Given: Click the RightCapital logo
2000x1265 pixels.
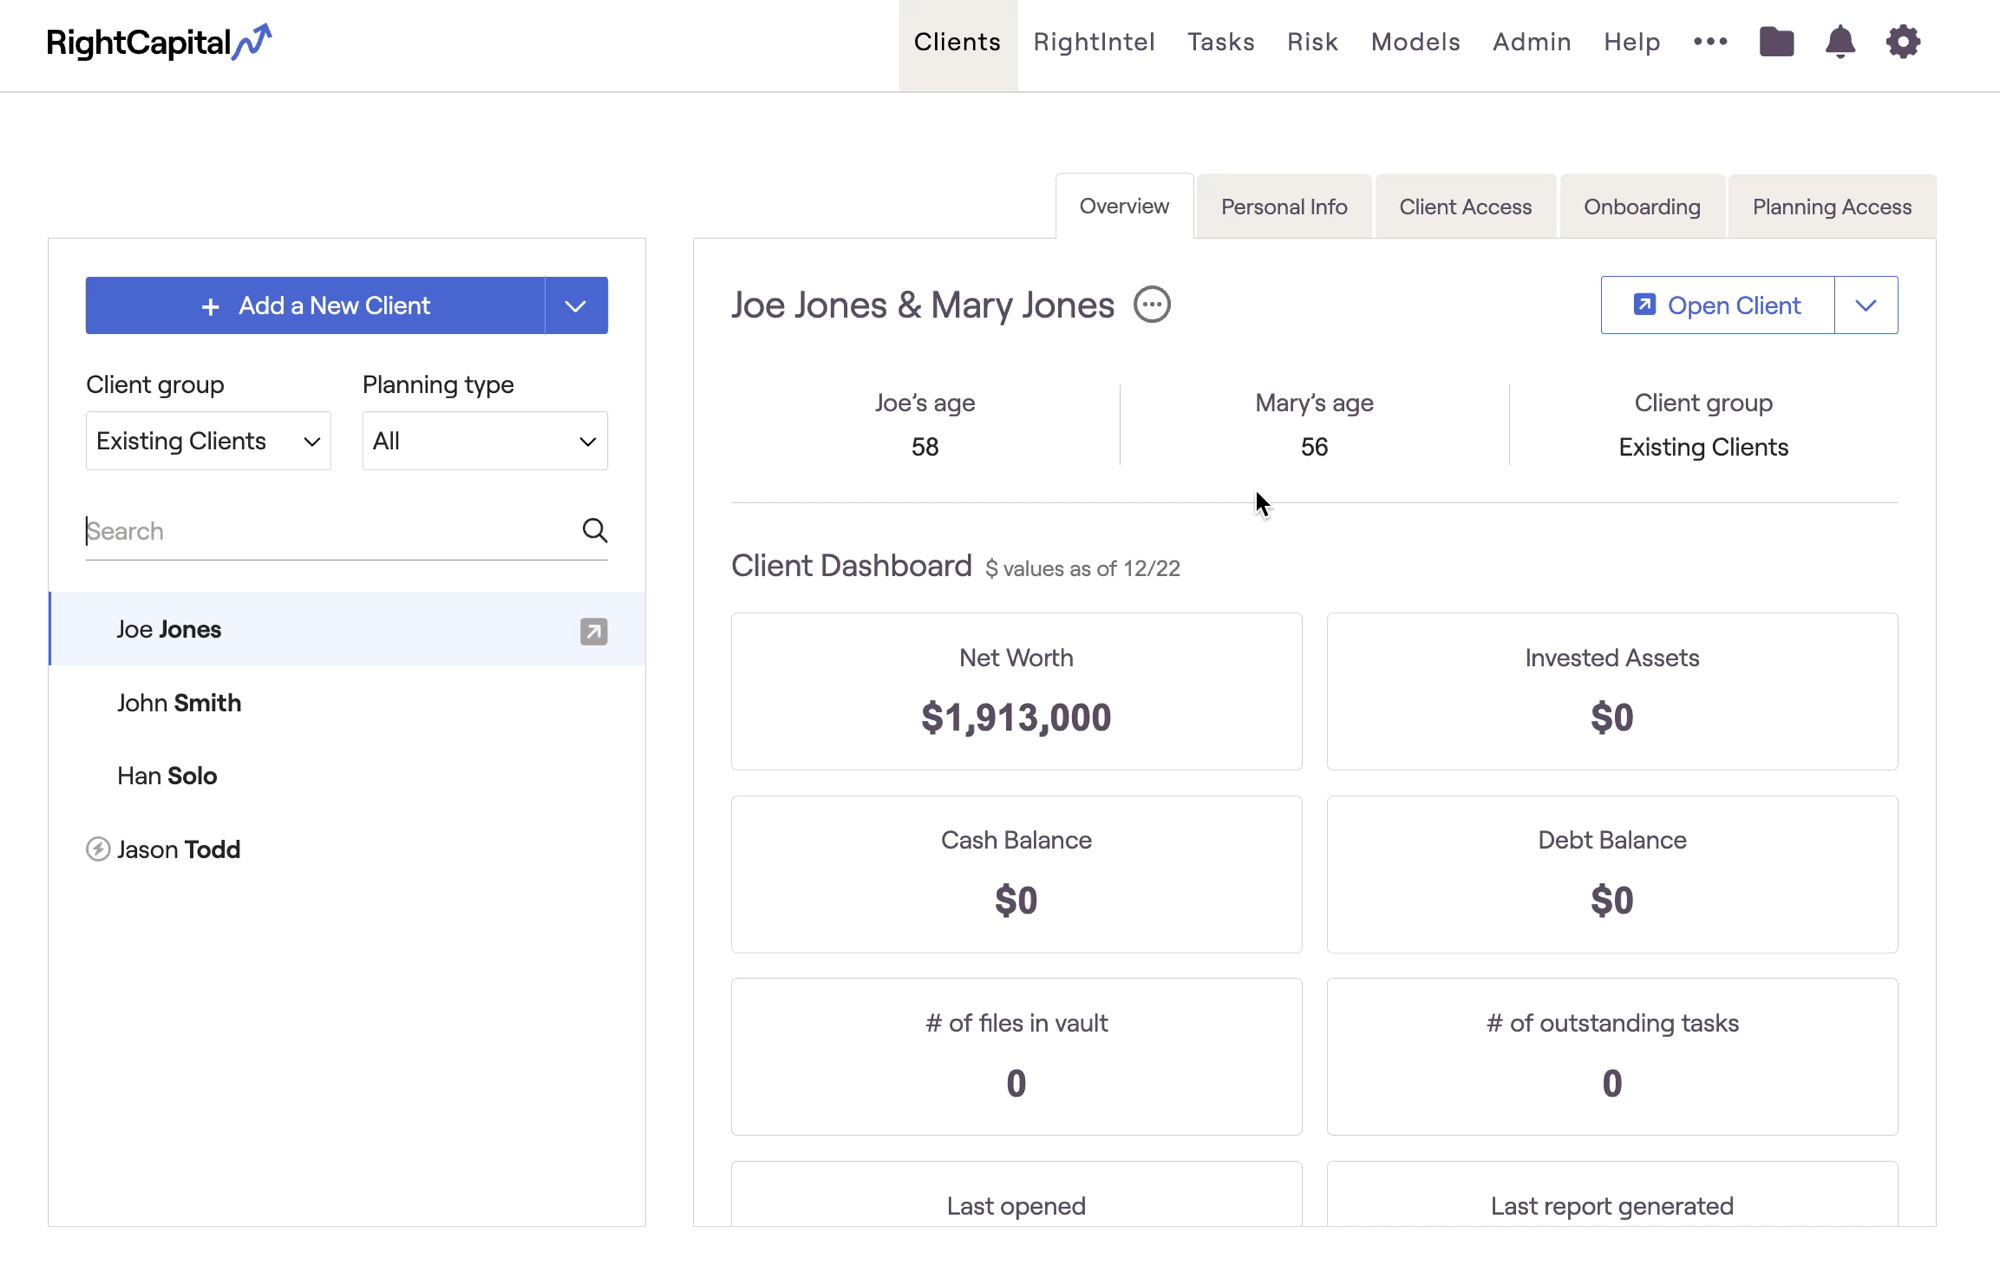Looking at the screenshot, I should tap(159, 42).
